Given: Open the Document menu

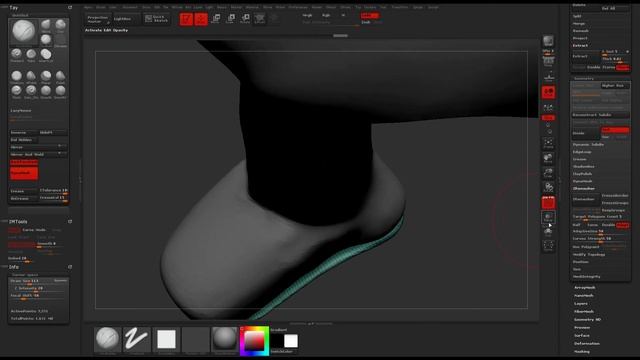Looking at the screenshot, I should (130, 7).
